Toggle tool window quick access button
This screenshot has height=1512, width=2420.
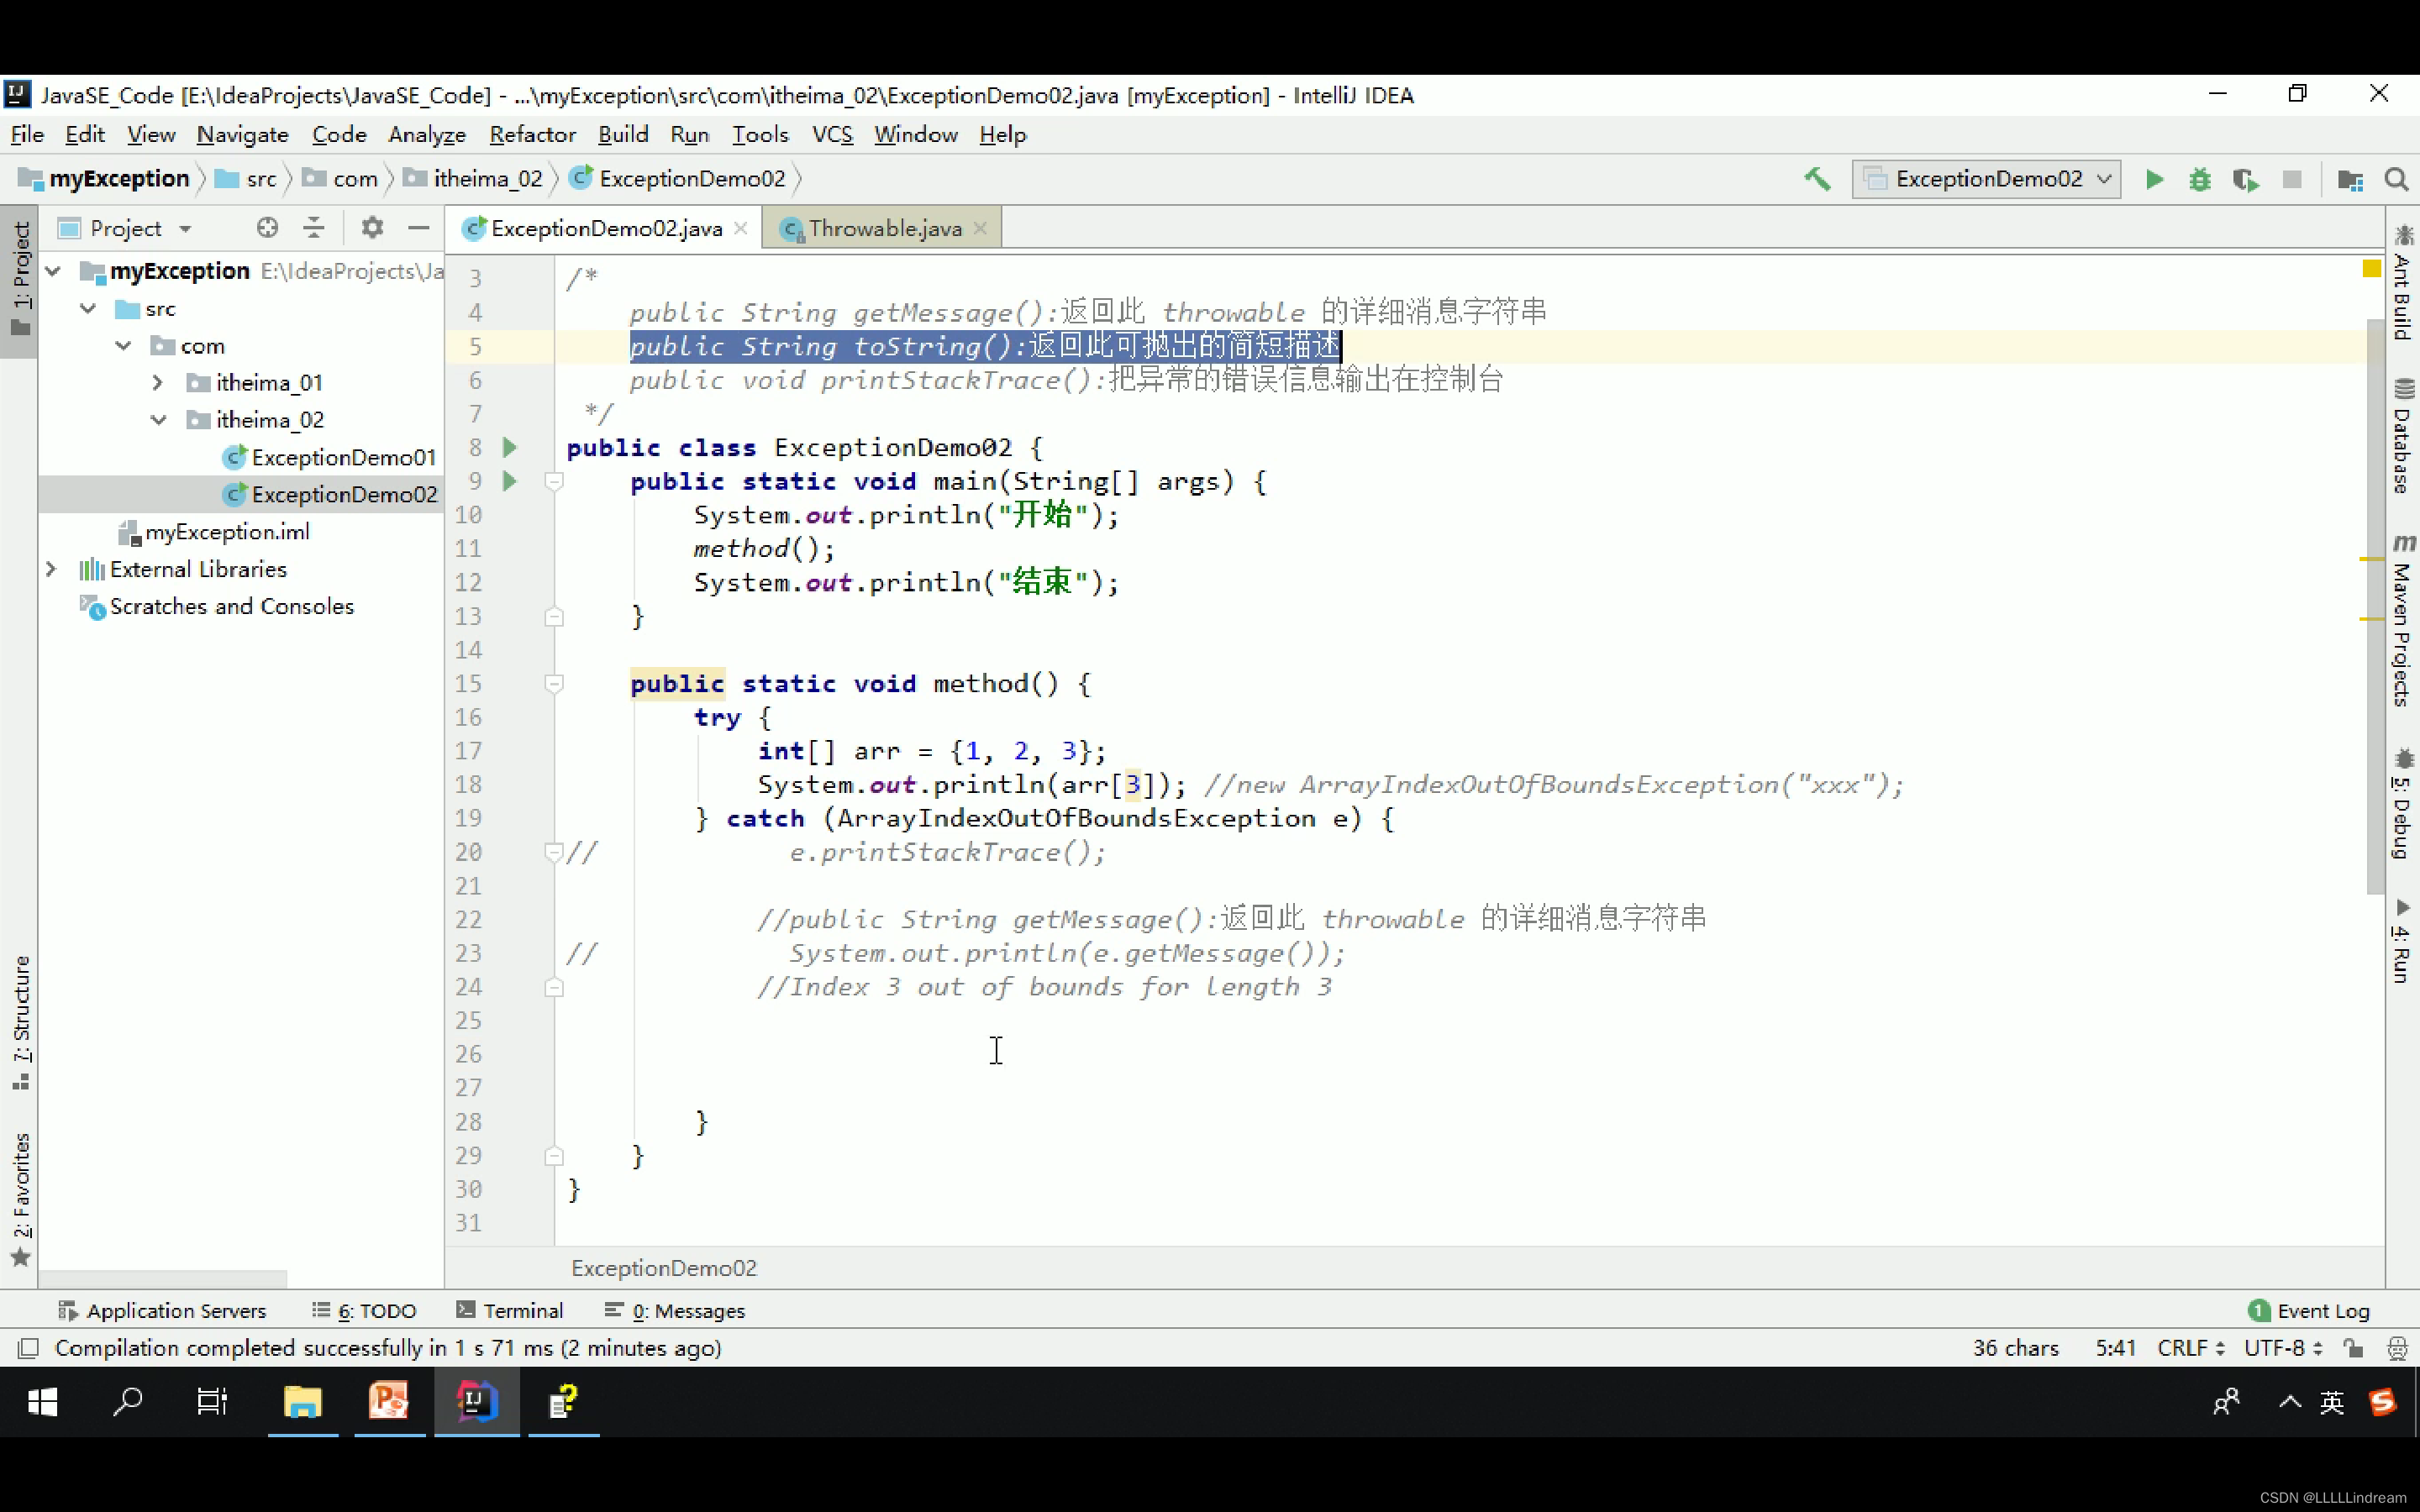28,1348
